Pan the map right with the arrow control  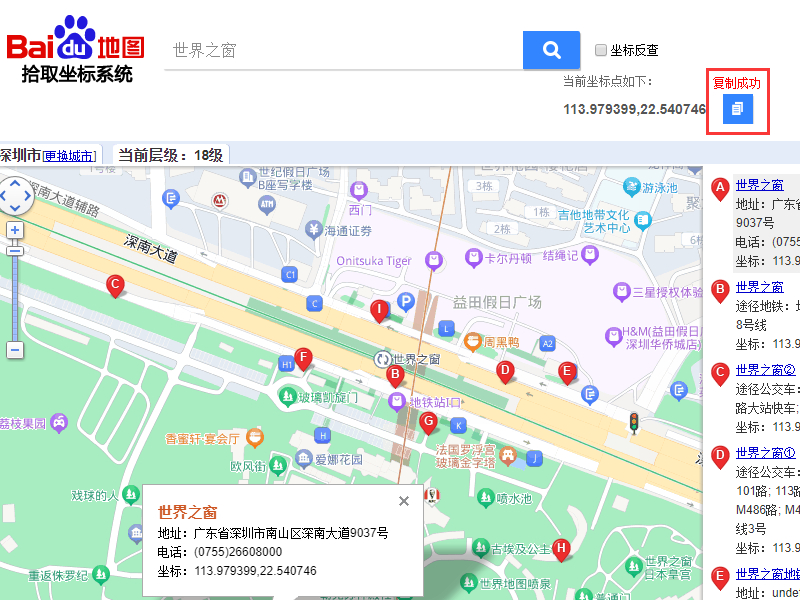28,195
